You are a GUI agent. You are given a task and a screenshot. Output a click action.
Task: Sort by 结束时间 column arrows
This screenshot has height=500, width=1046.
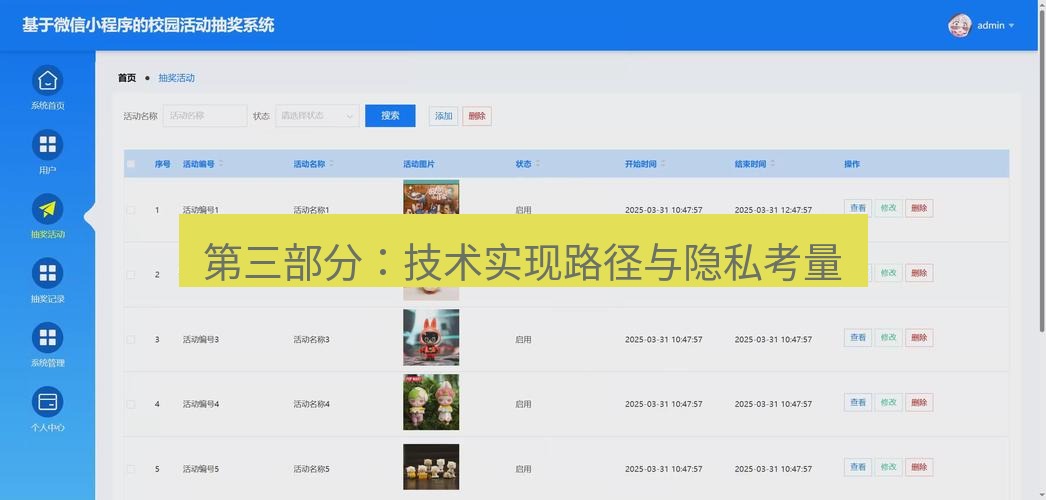772,164
